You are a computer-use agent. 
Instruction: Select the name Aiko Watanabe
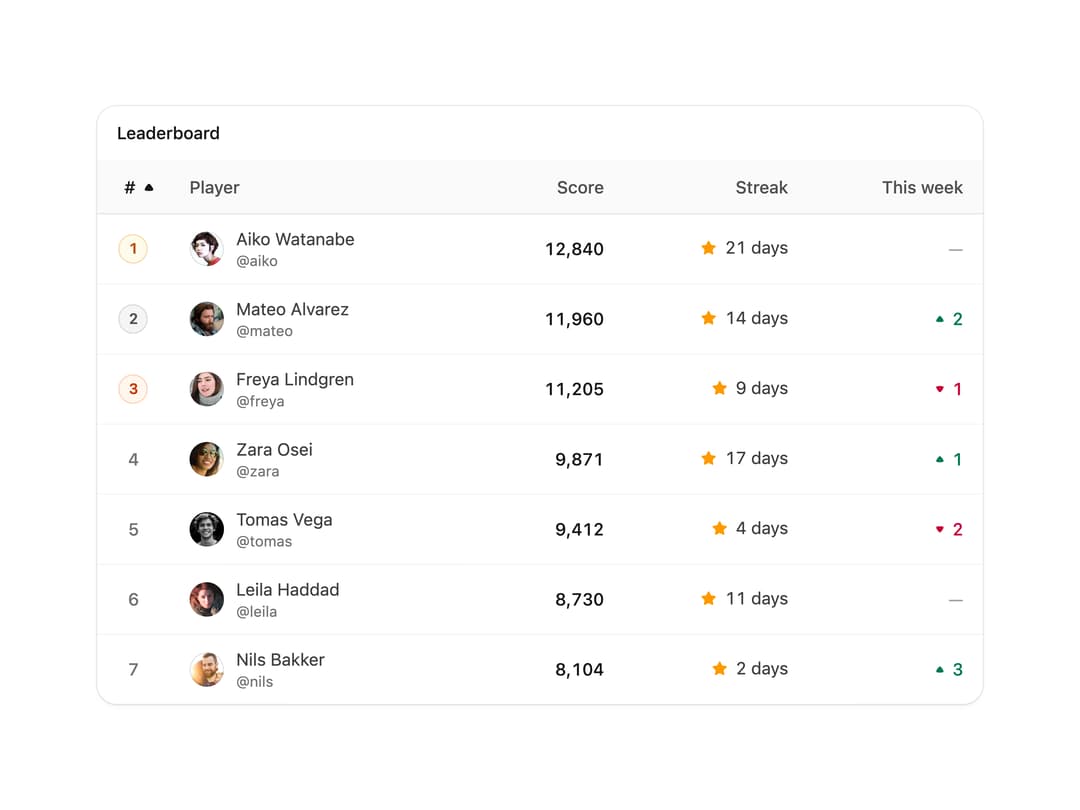(295, 239)
